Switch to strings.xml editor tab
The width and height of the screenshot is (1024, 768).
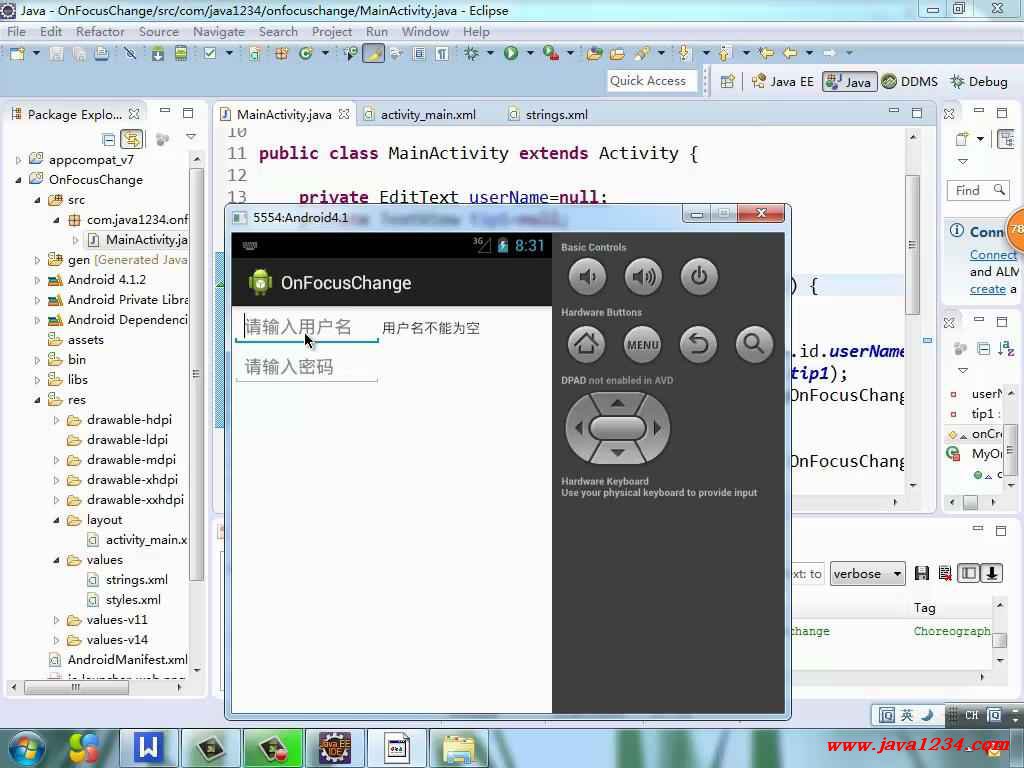[x=556, y=115]
